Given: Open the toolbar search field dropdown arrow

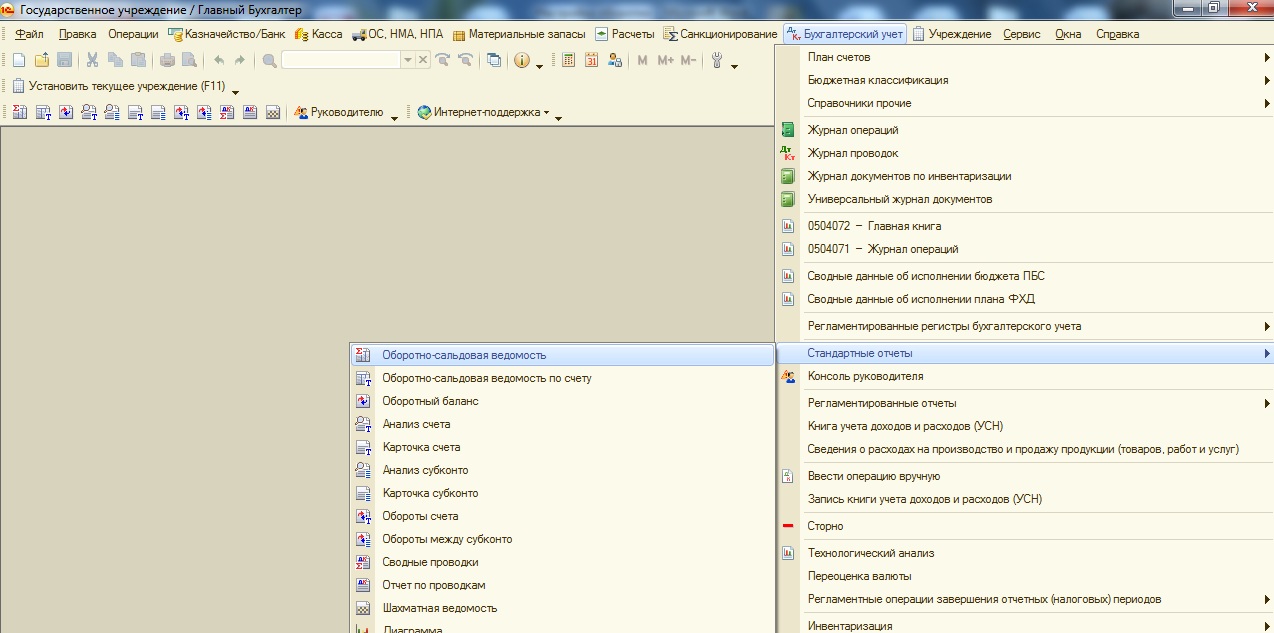Looking at the screenshot, I should click(x=407, y=60).
